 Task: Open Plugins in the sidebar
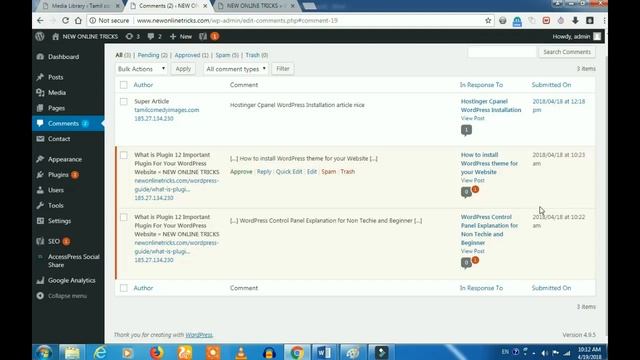tap(58, 175)
